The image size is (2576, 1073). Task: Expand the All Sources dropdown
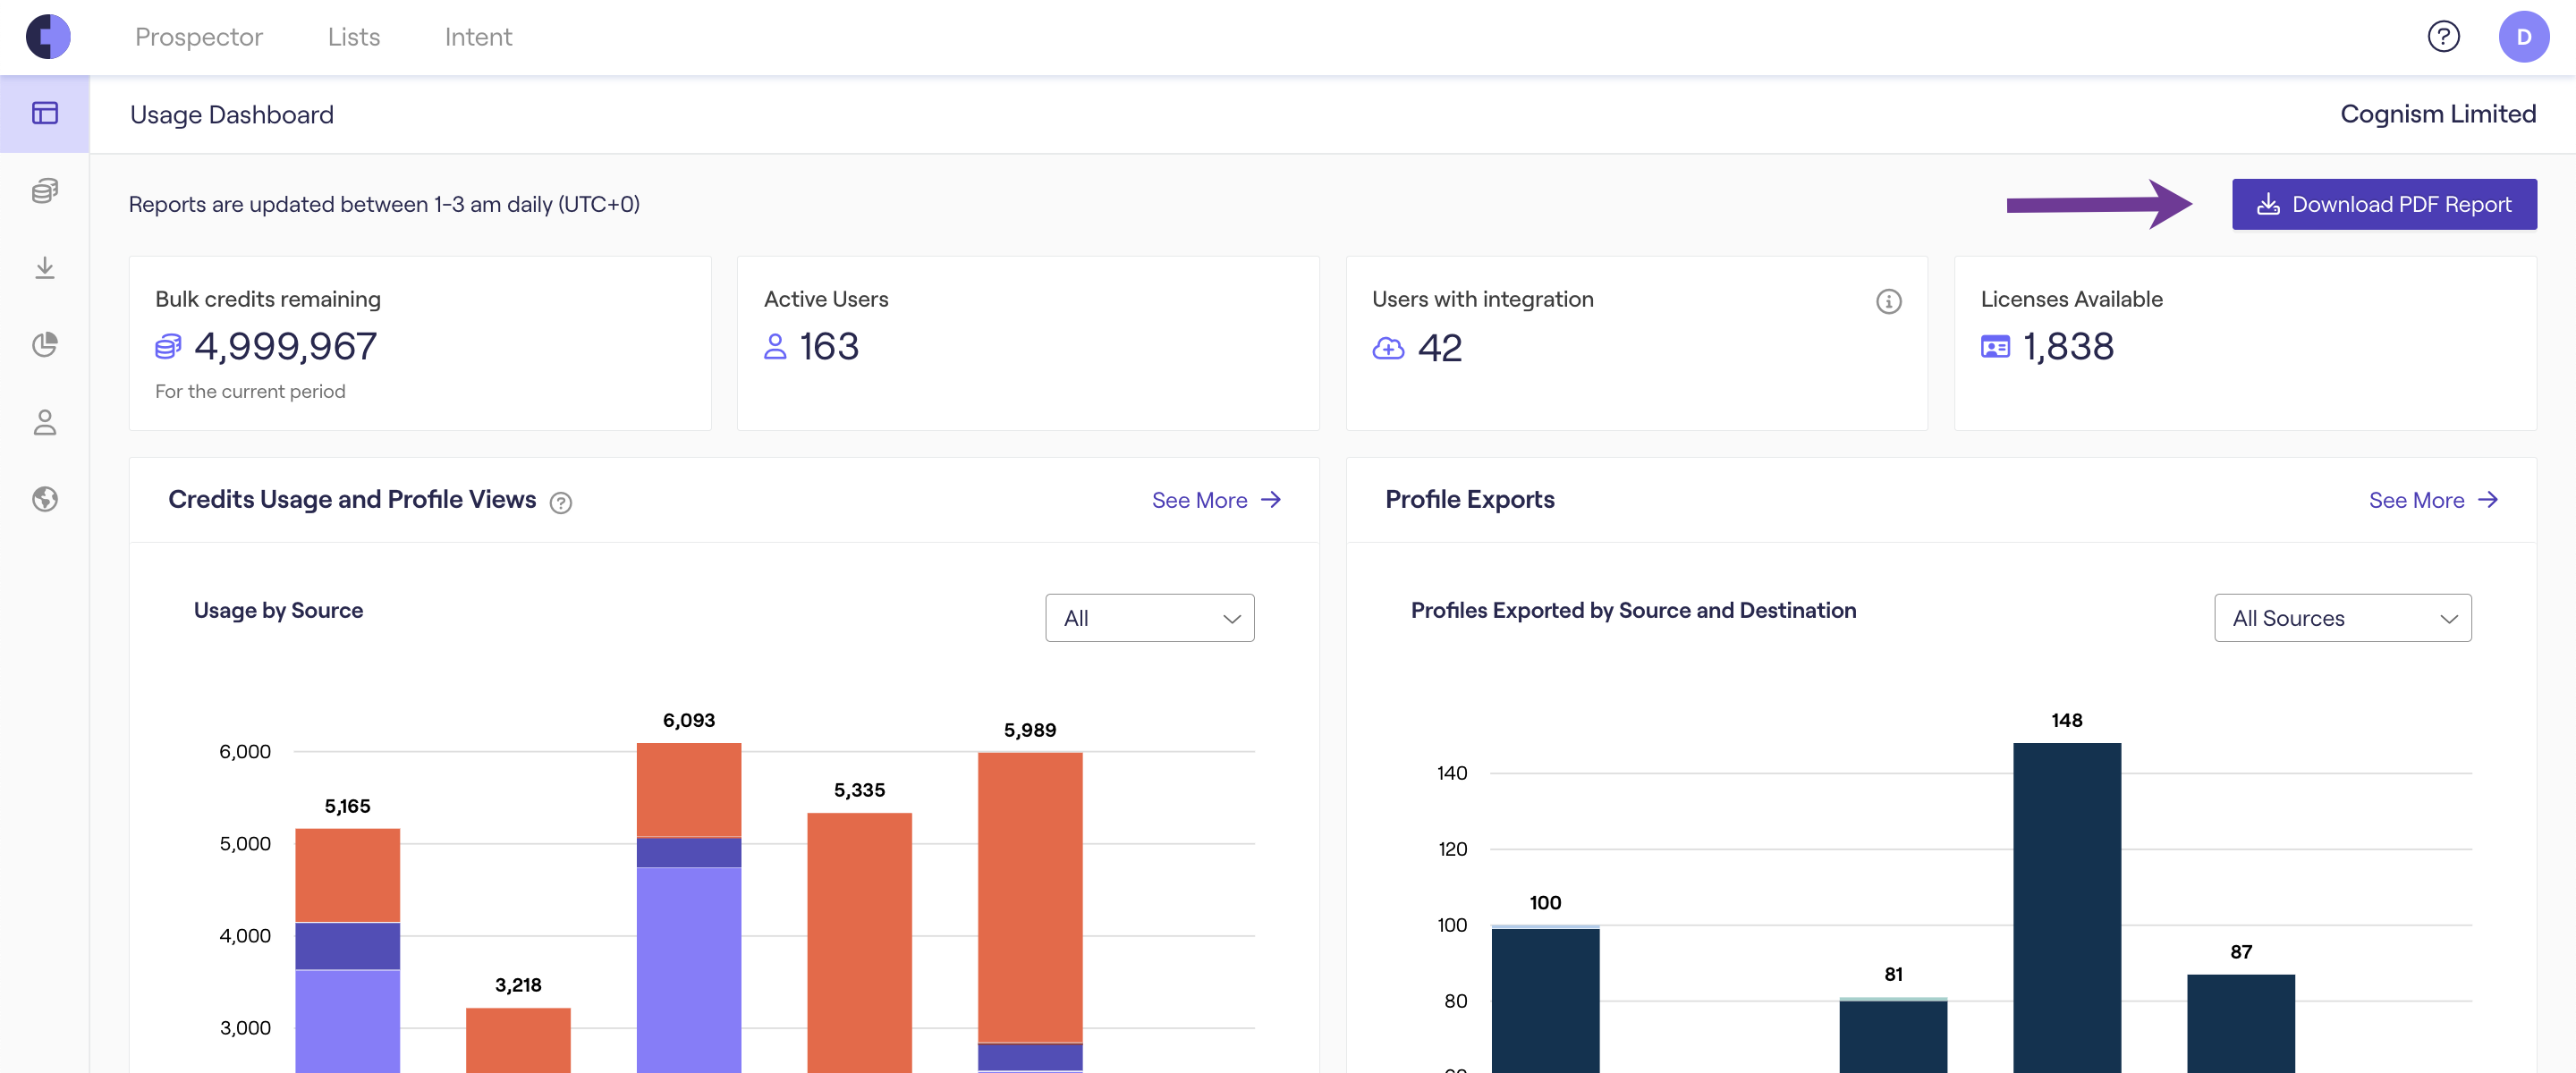tap(2342, 618)
